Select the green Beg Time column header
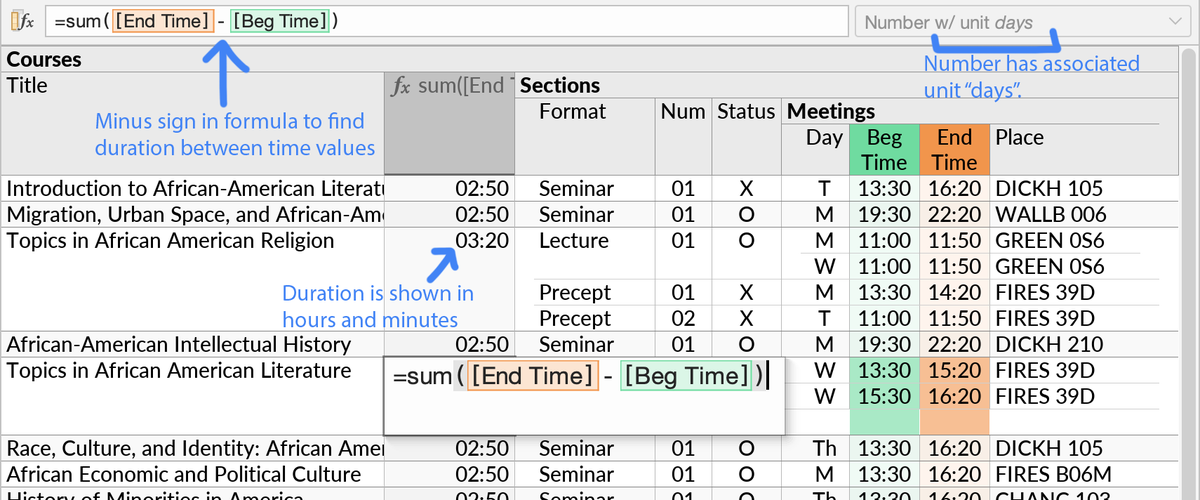 (884, 150)
